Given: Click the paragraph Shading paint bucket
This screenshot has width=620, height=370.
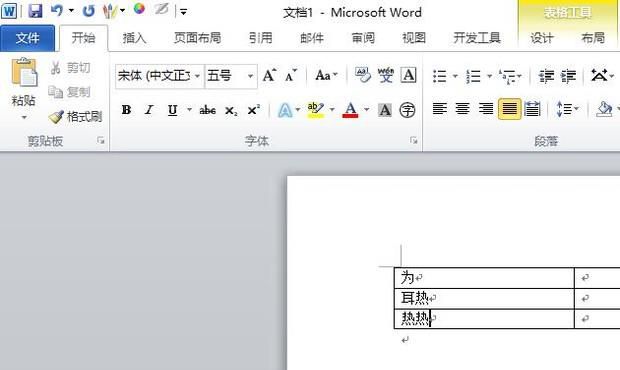Looking at the screenshot, I should tap(605, 109).
